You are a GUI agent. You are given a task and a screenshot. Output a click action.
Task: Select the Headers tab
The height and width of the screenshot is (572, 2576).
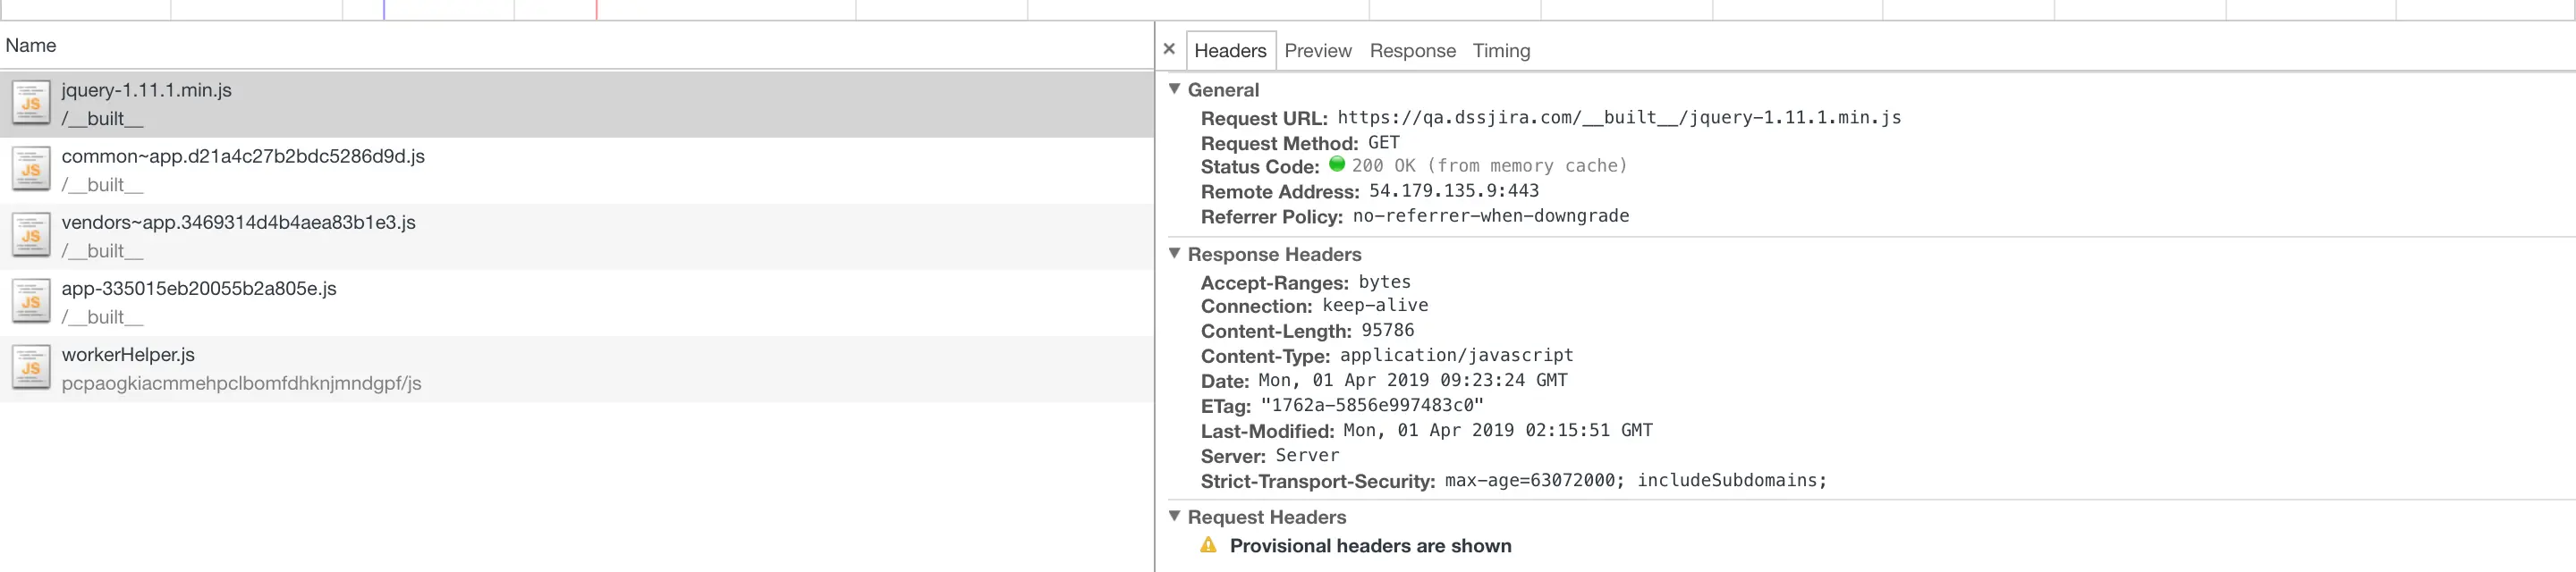pos(1230,51)
